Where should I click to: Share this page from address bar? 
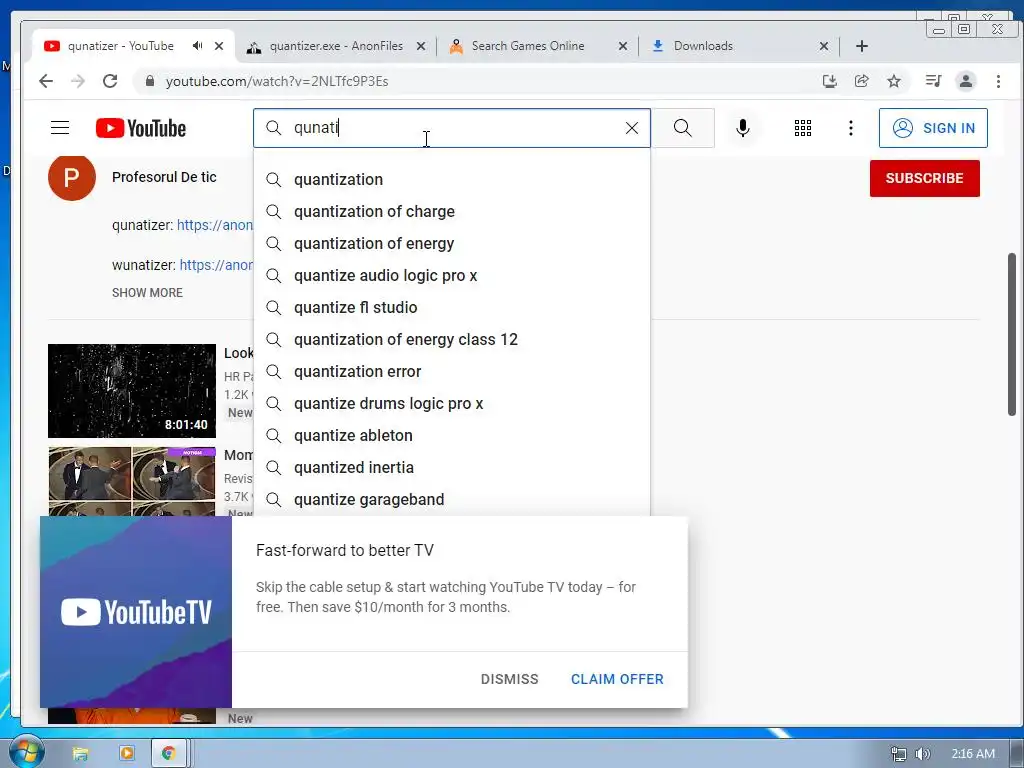861,81
